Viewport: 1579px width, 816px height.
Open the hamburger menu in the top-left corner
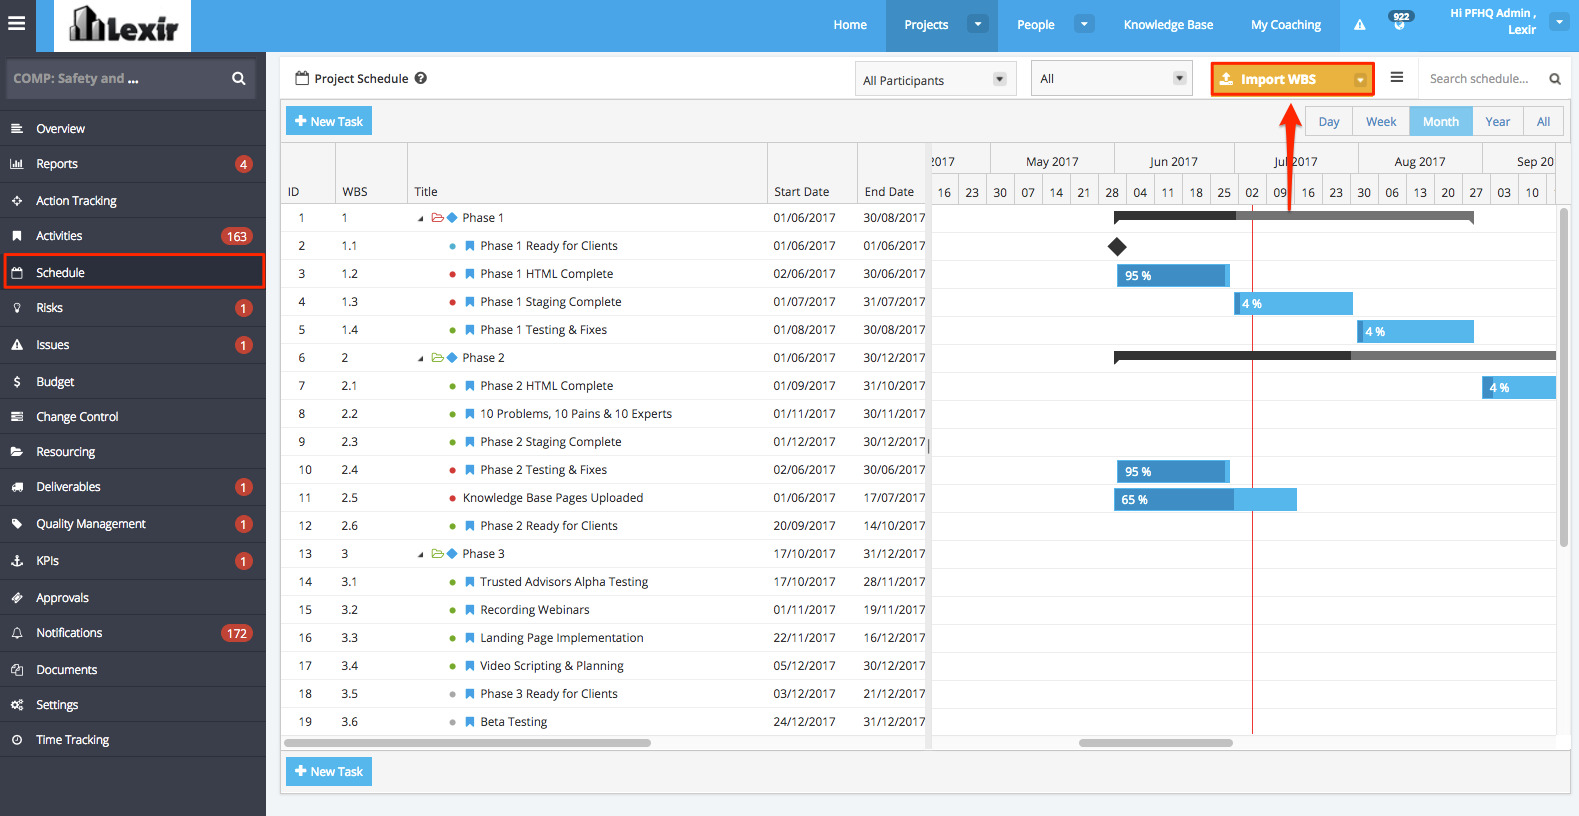[17, 23]
